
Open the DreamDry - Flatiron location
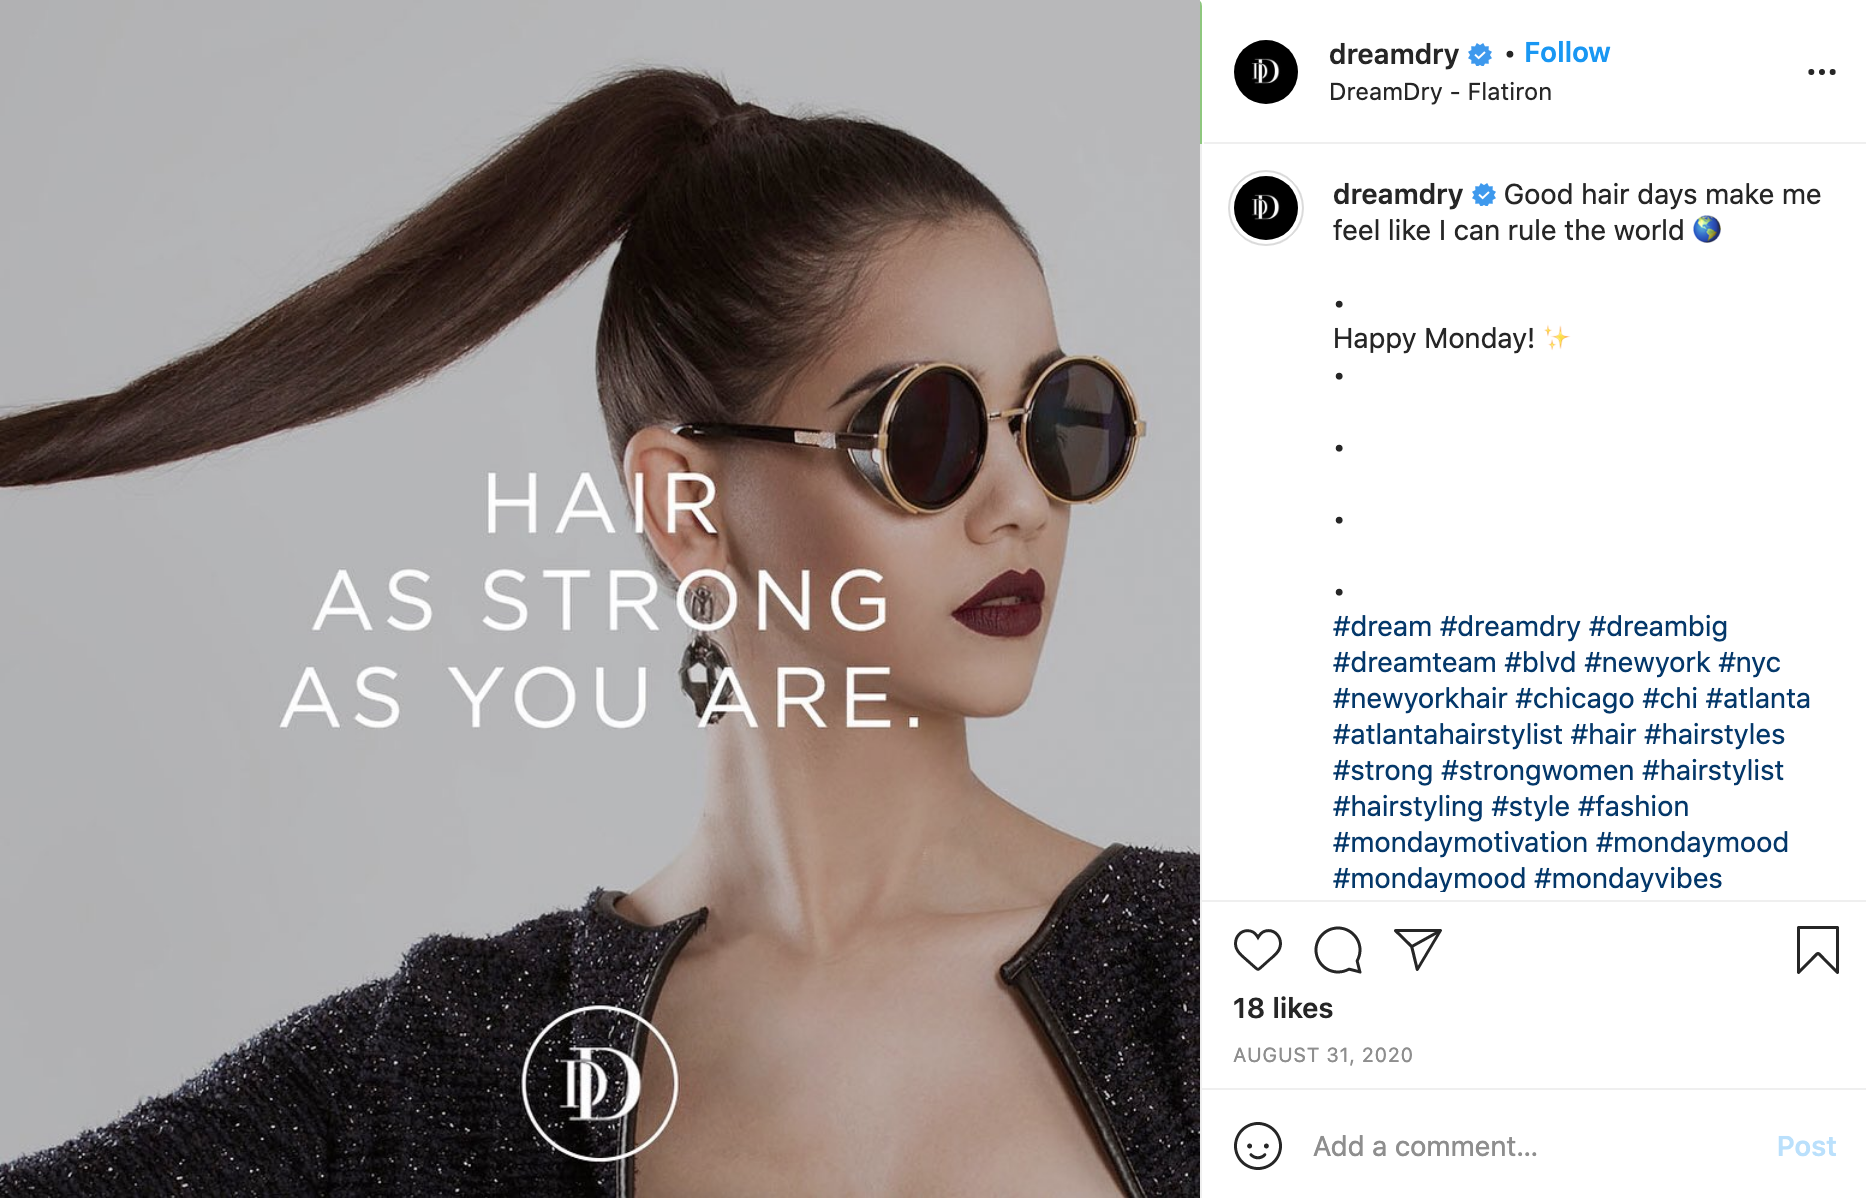coord(1440,92)
